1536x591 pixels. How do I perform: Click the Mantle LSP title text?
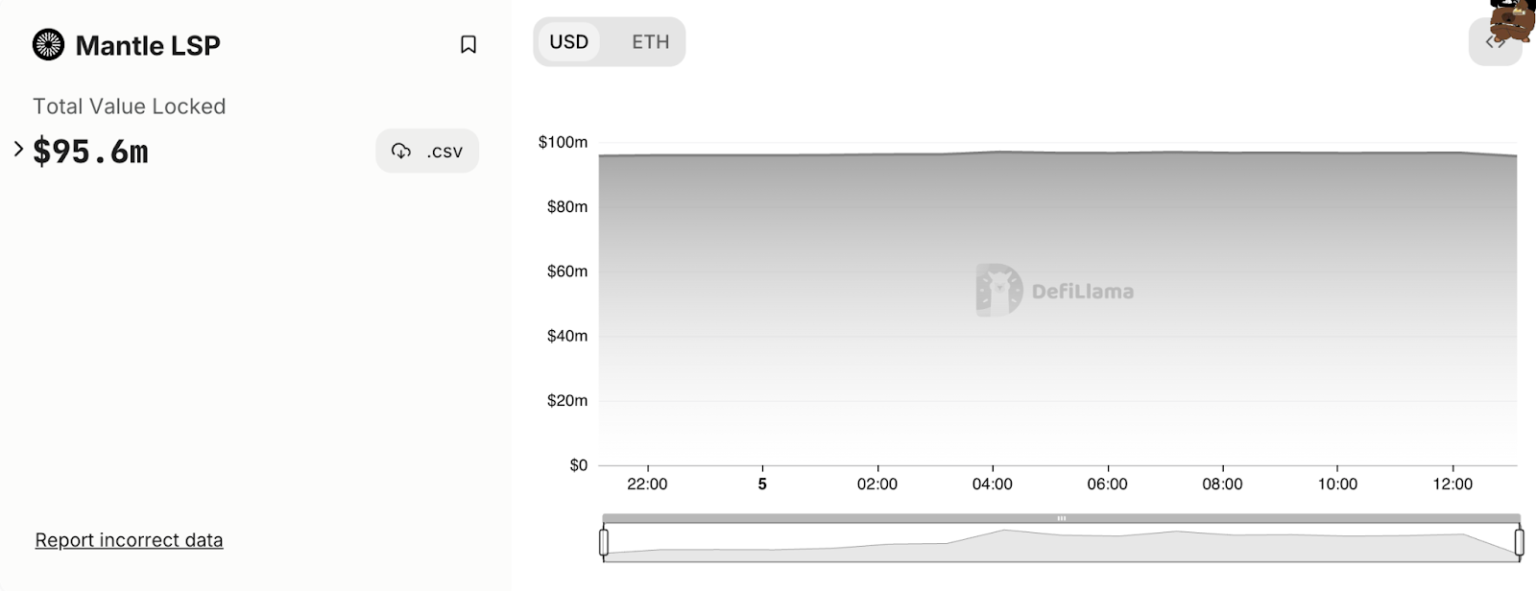(148, 46)
